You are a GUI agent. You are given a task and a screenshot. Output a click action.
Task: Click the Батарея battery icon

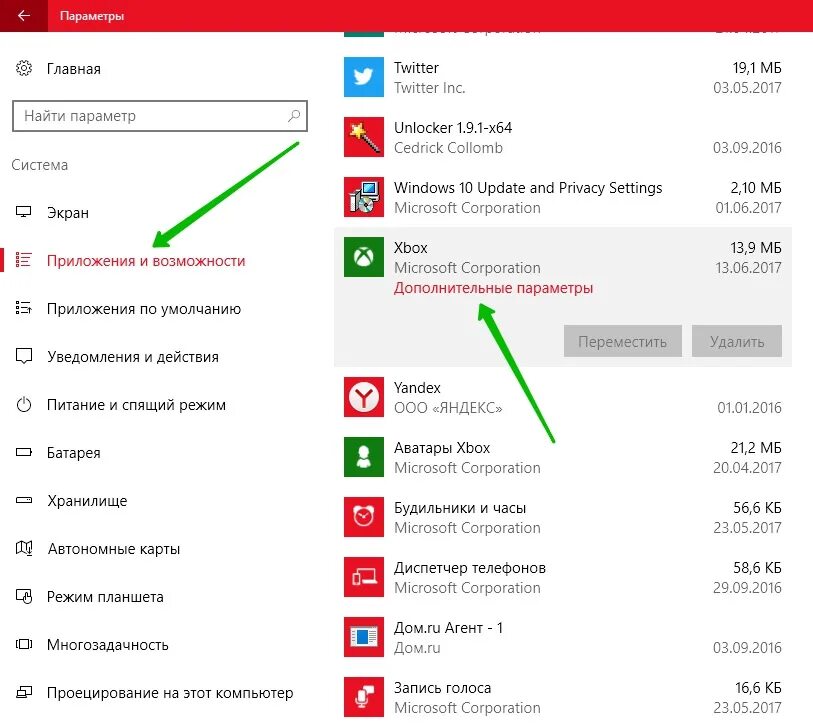click(x=24, y=452)
